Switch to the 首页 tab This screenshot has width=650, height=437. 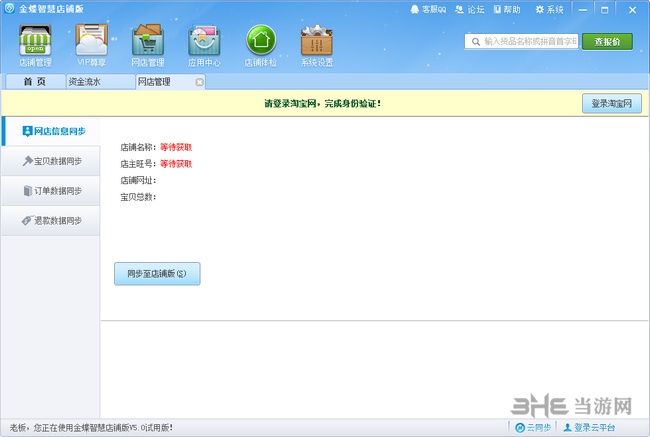coord(35,82)
